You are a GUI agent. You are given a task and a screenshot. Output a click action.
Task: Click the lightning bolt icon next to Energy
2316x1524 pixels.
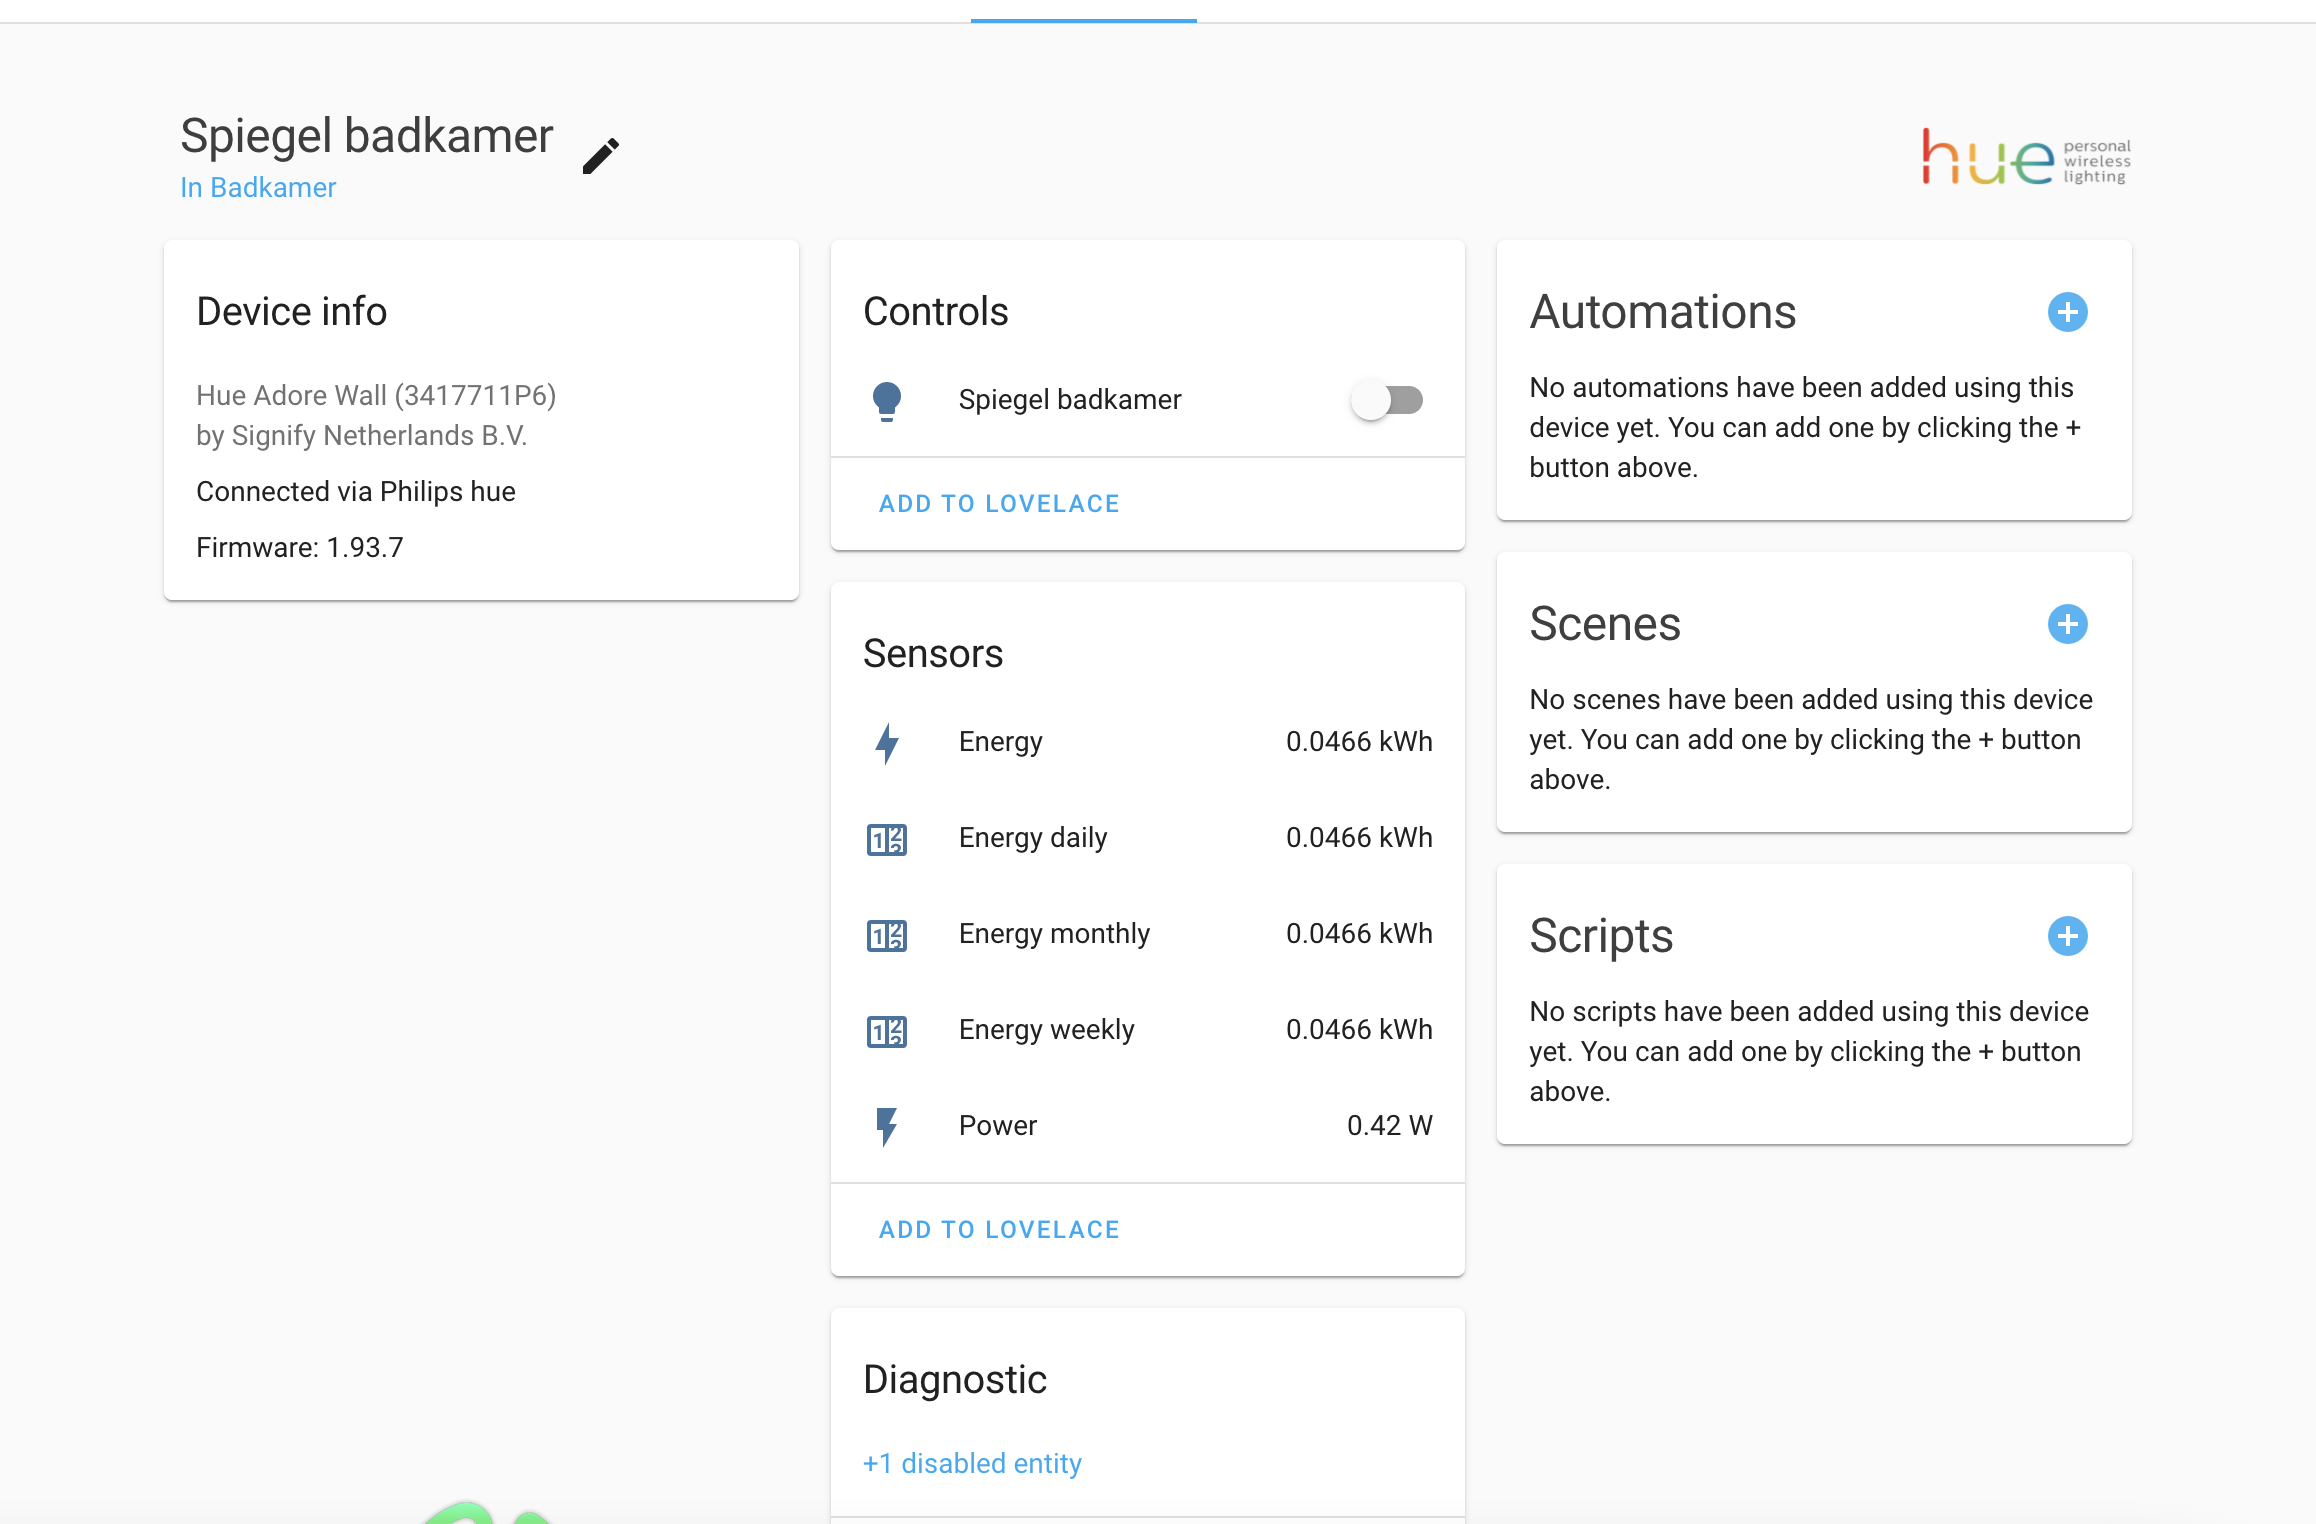[886, 742]
